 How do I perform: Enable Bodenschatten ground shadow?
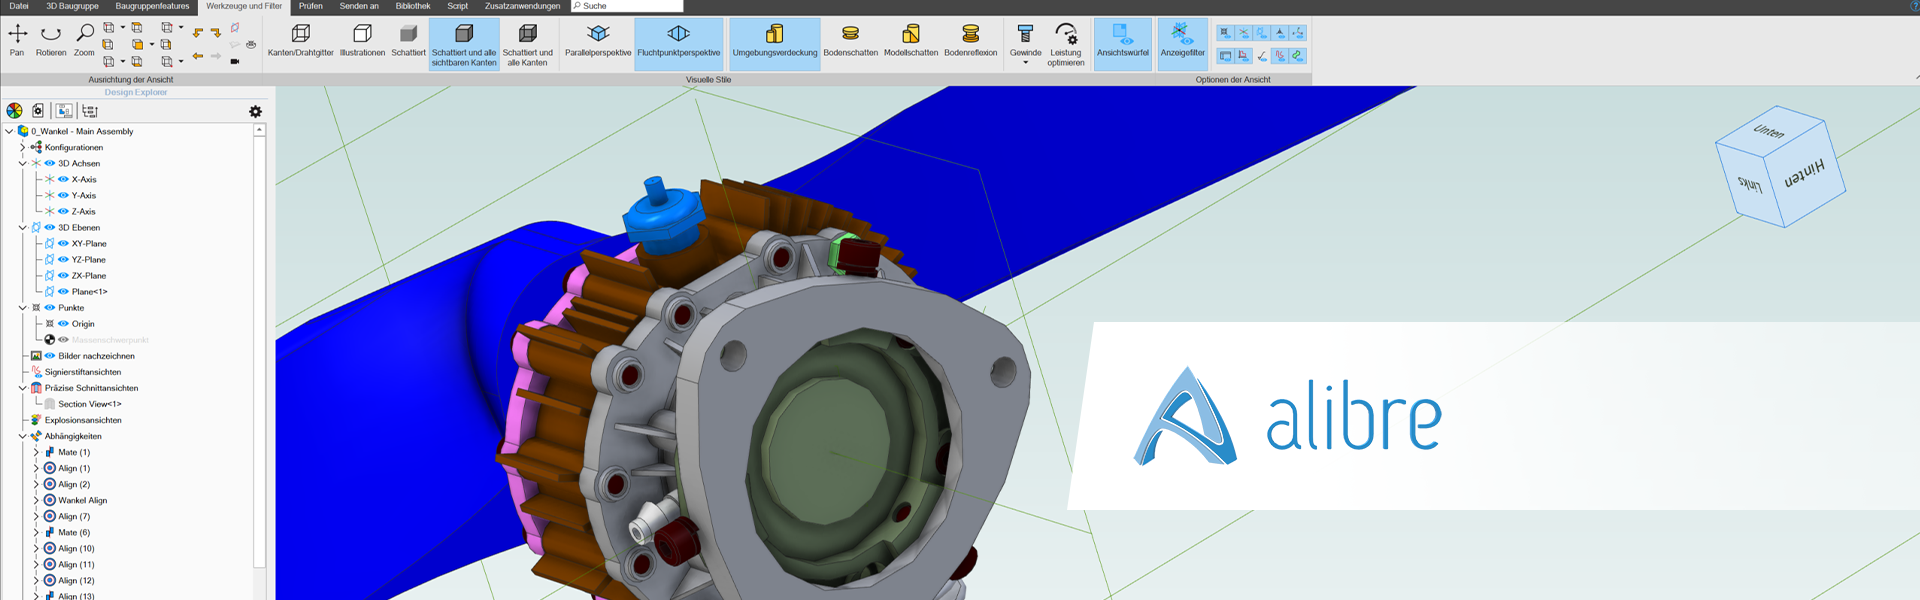[850, 40]
